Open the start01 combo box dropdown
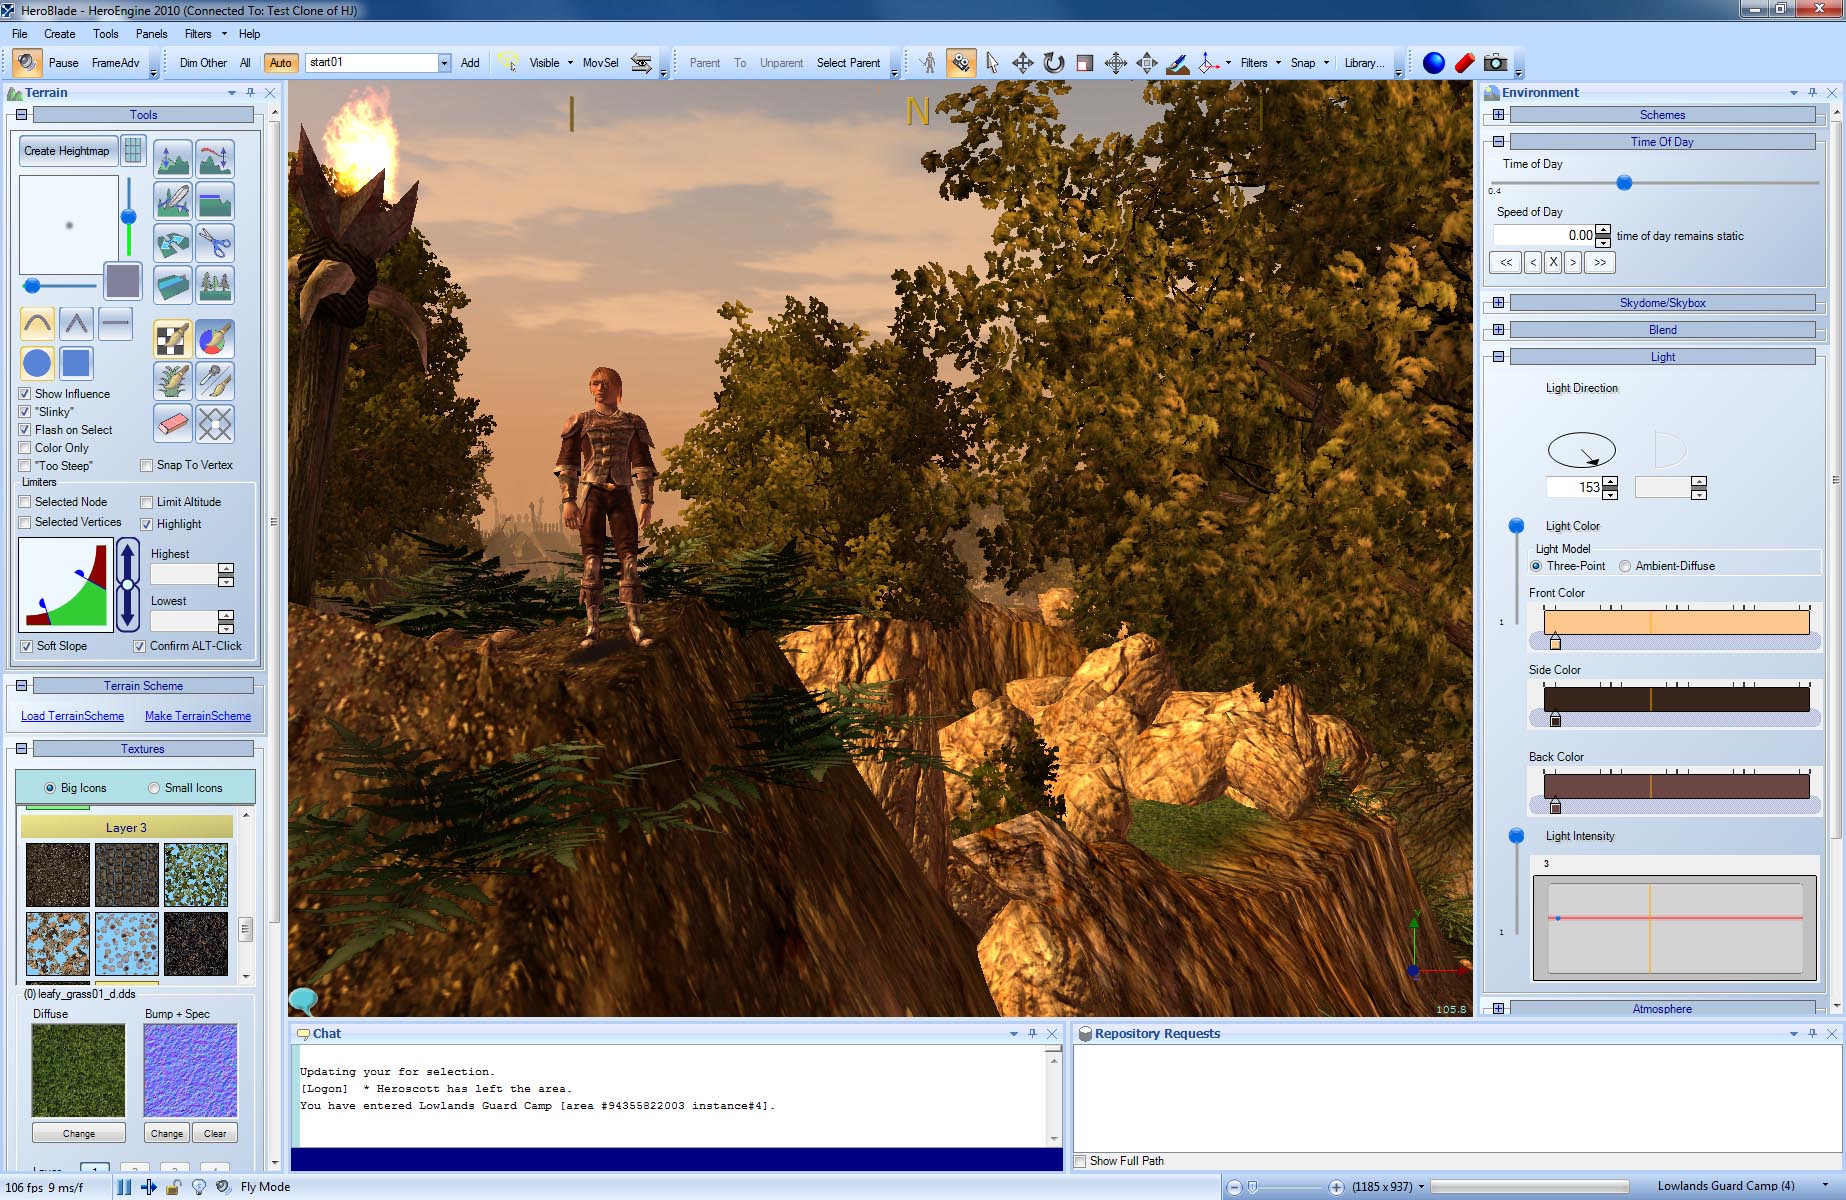The height and width of the screenshot is (1200, 1846). click(444, 63)
